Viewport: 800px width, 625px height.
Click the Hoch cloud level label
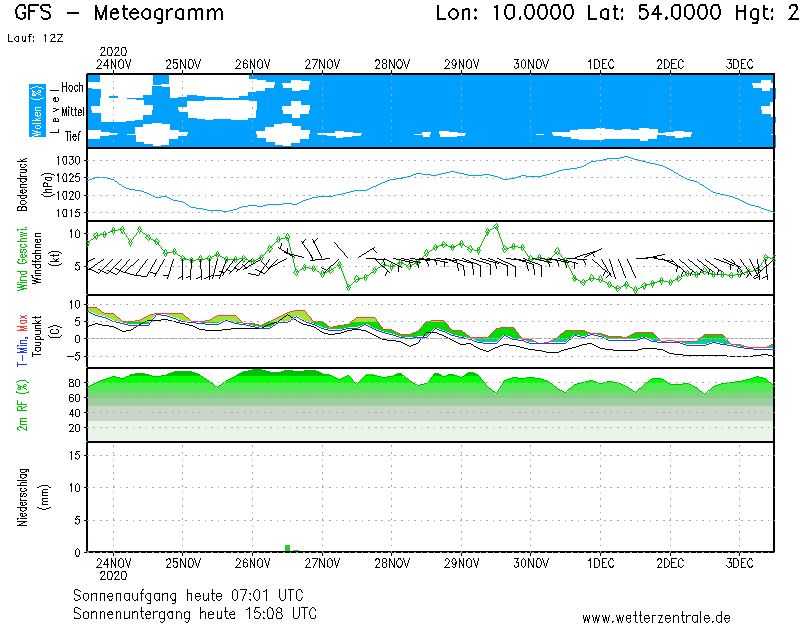[x=72, y=88]
